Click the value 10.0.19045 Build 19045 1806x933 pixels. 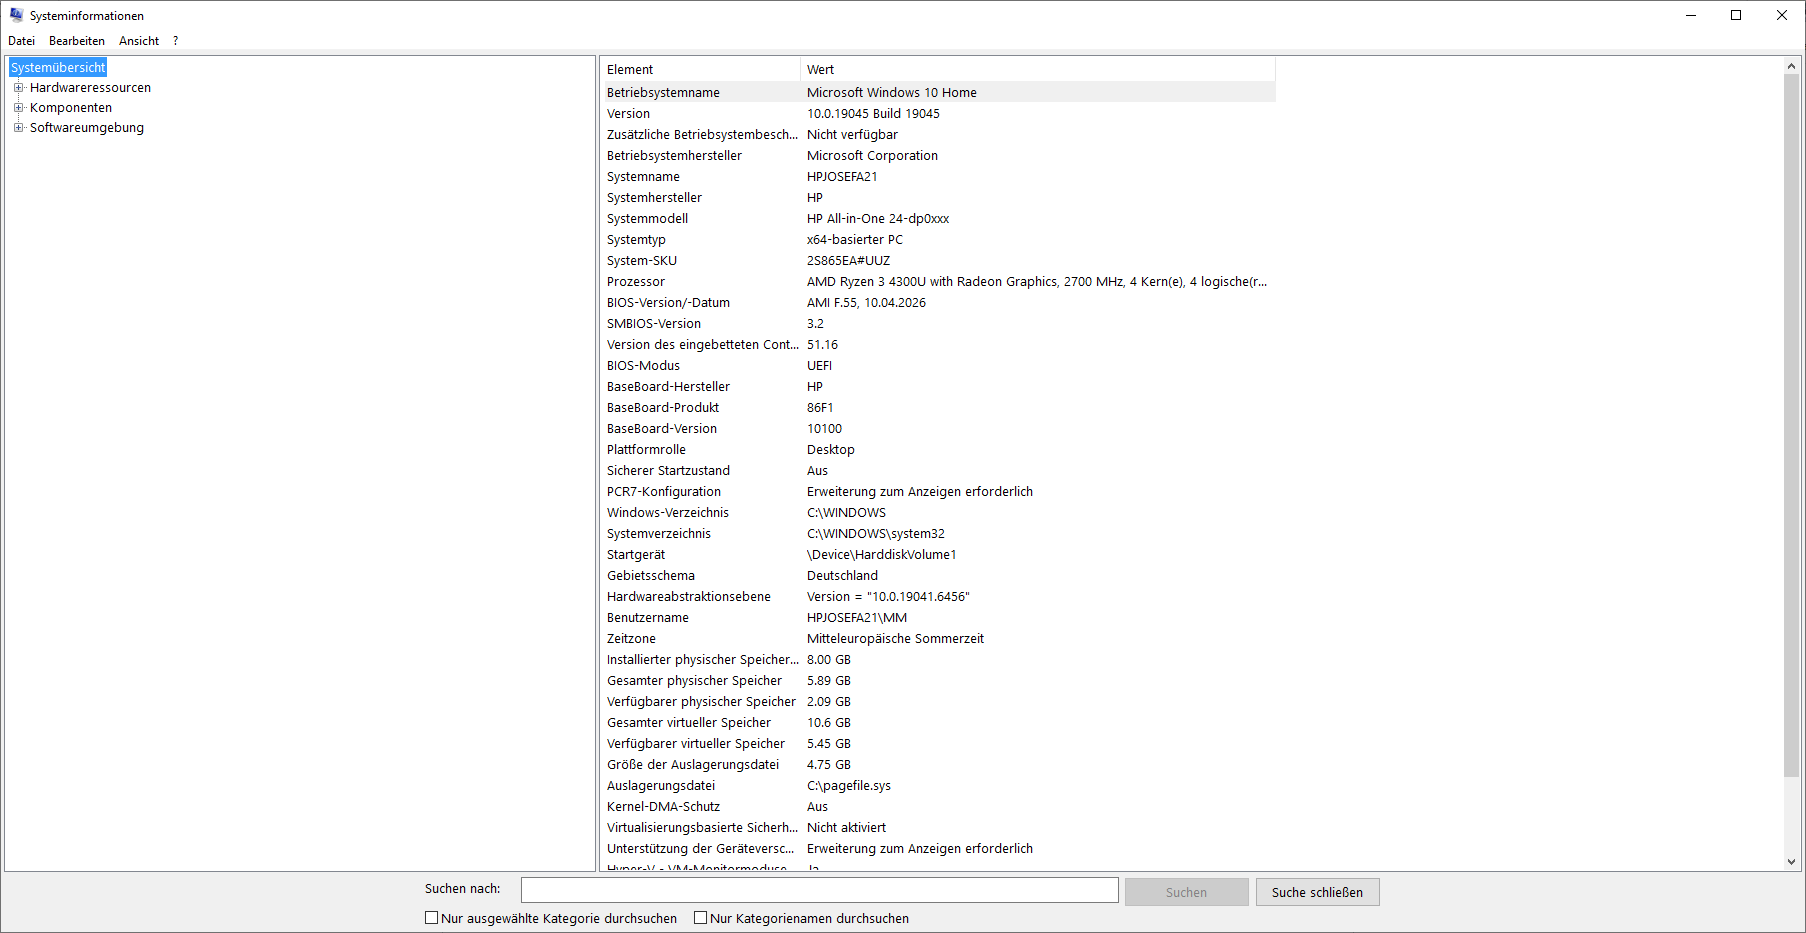[x=873, y=113]
